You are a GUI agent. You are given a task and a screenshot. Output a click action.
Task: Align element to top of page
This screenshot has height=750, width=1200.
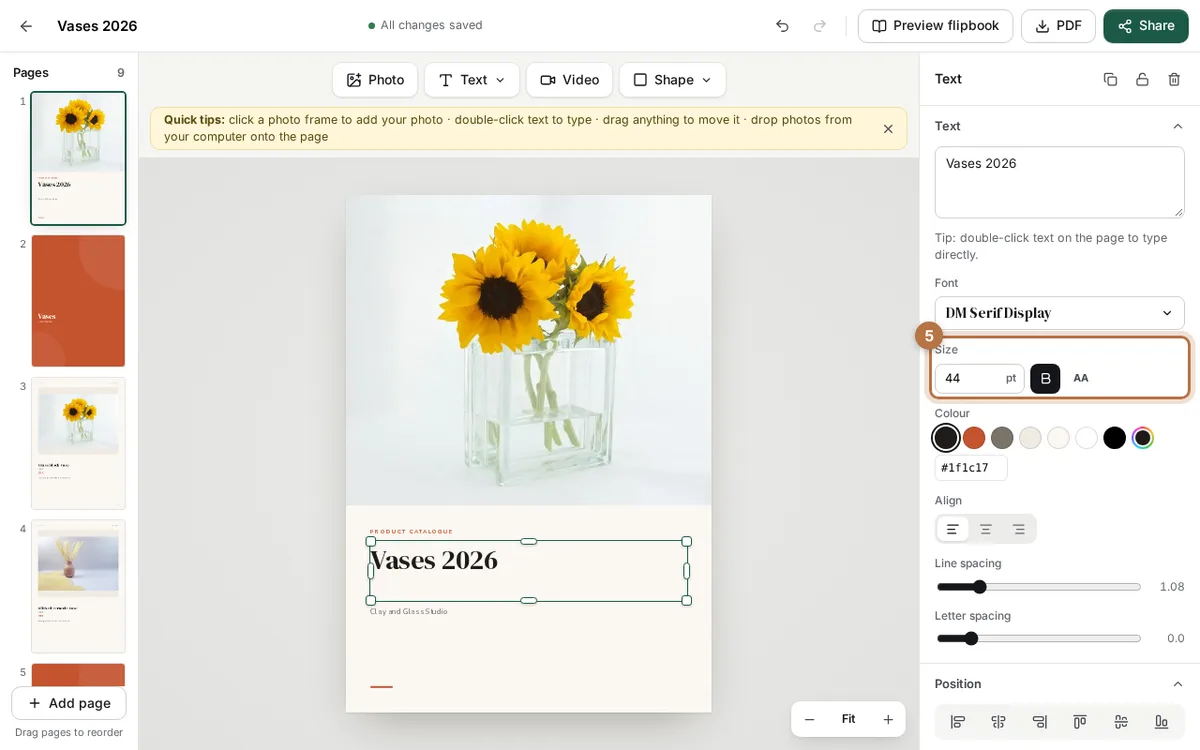tap(1080, 722)
